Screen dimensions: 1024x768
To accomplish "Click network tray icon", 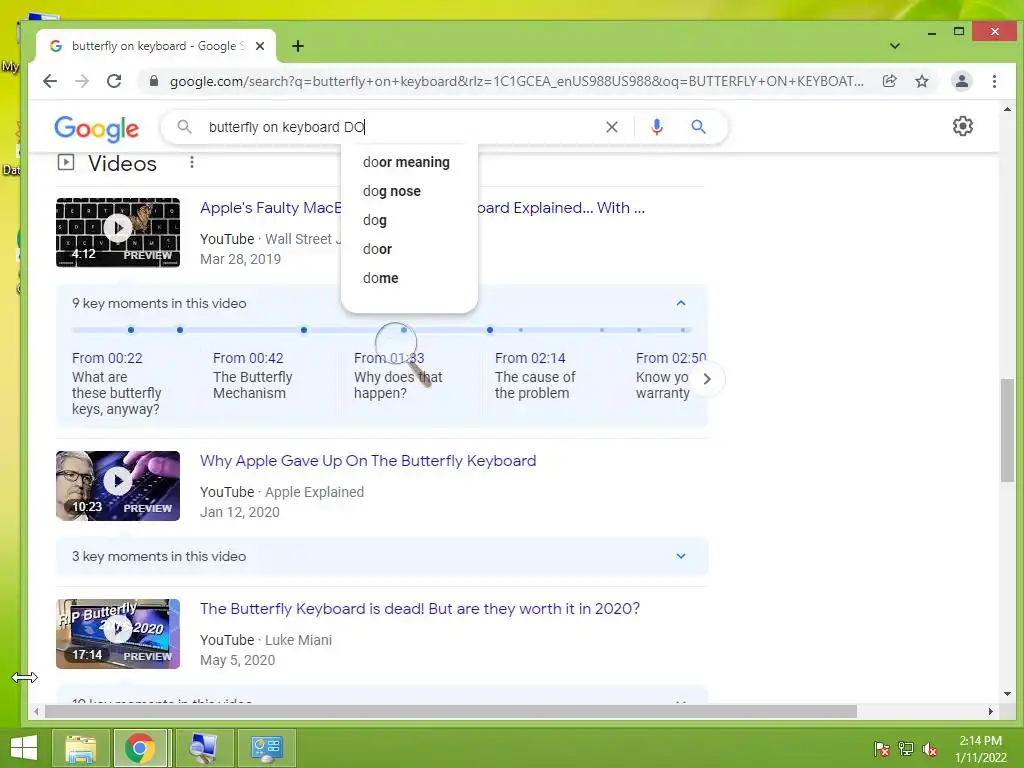I will click(x=906, y=748).
